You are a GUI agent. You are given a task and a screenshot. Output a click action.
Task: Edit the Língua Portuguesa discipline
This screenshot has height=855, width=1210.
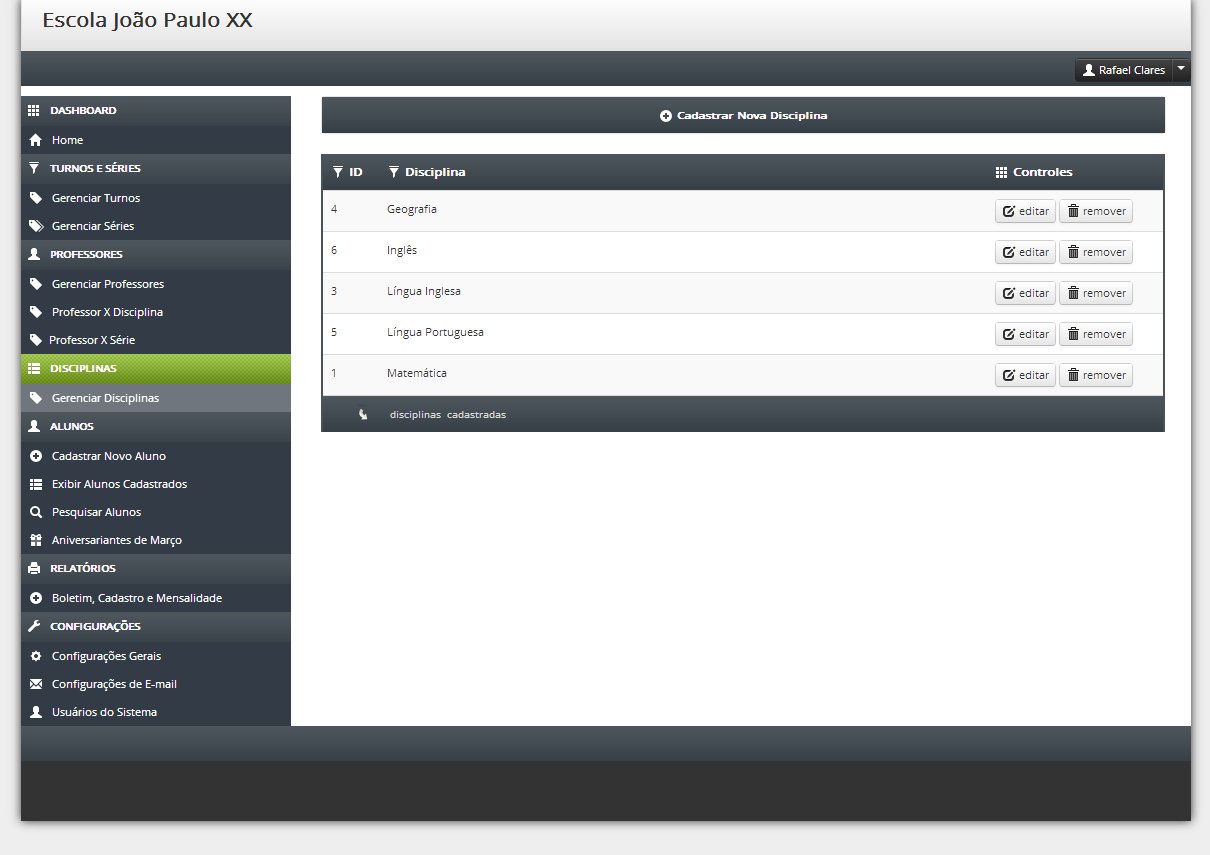[x=1025, y=334]
